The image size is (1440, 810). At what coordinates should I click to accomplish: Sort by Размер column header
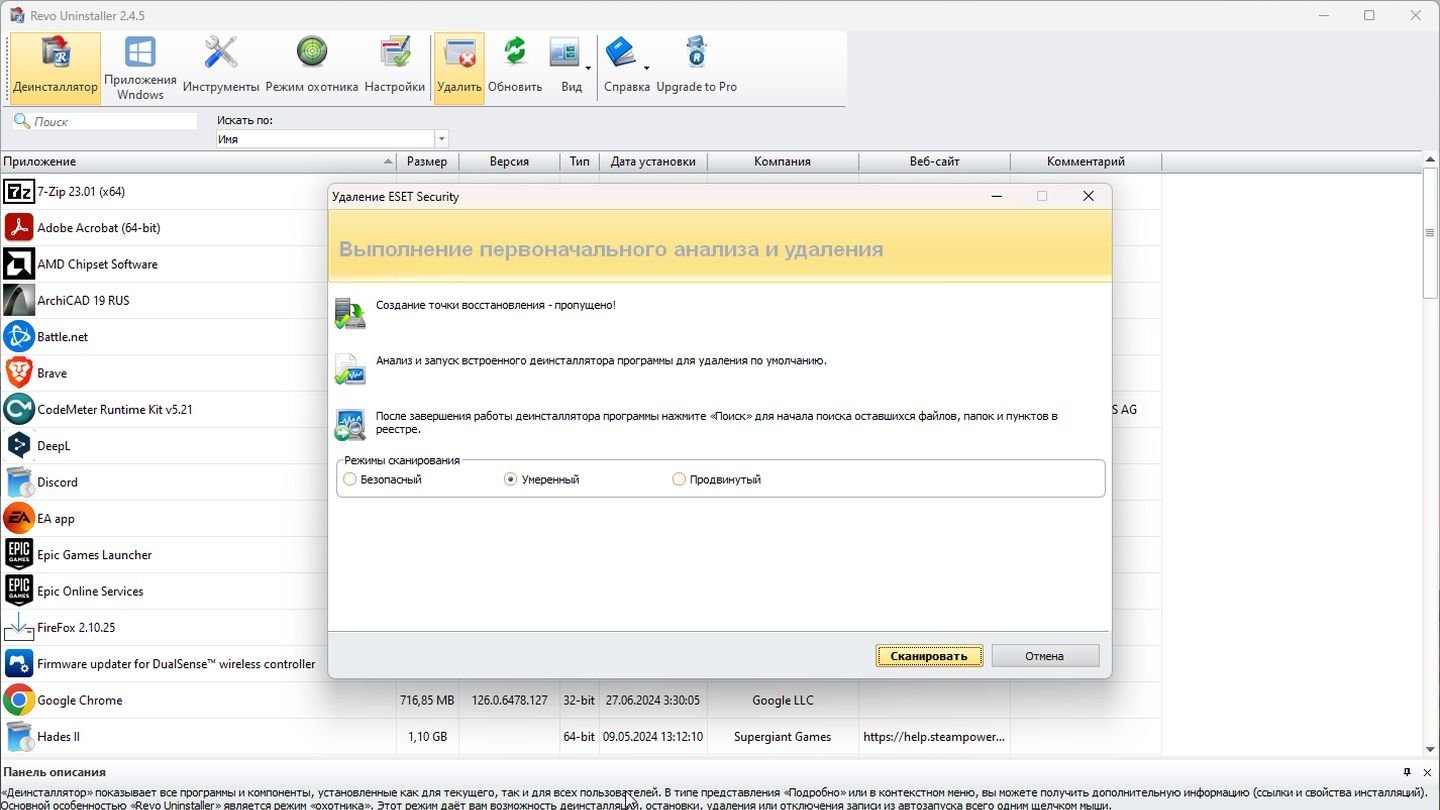(x=428, y=161)
